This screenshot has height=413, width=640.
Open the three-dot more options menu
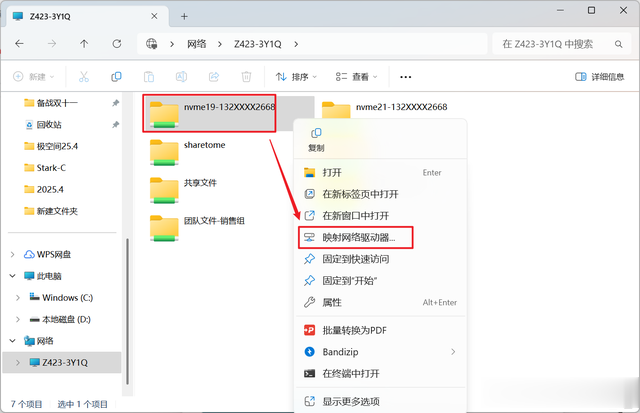405,77
